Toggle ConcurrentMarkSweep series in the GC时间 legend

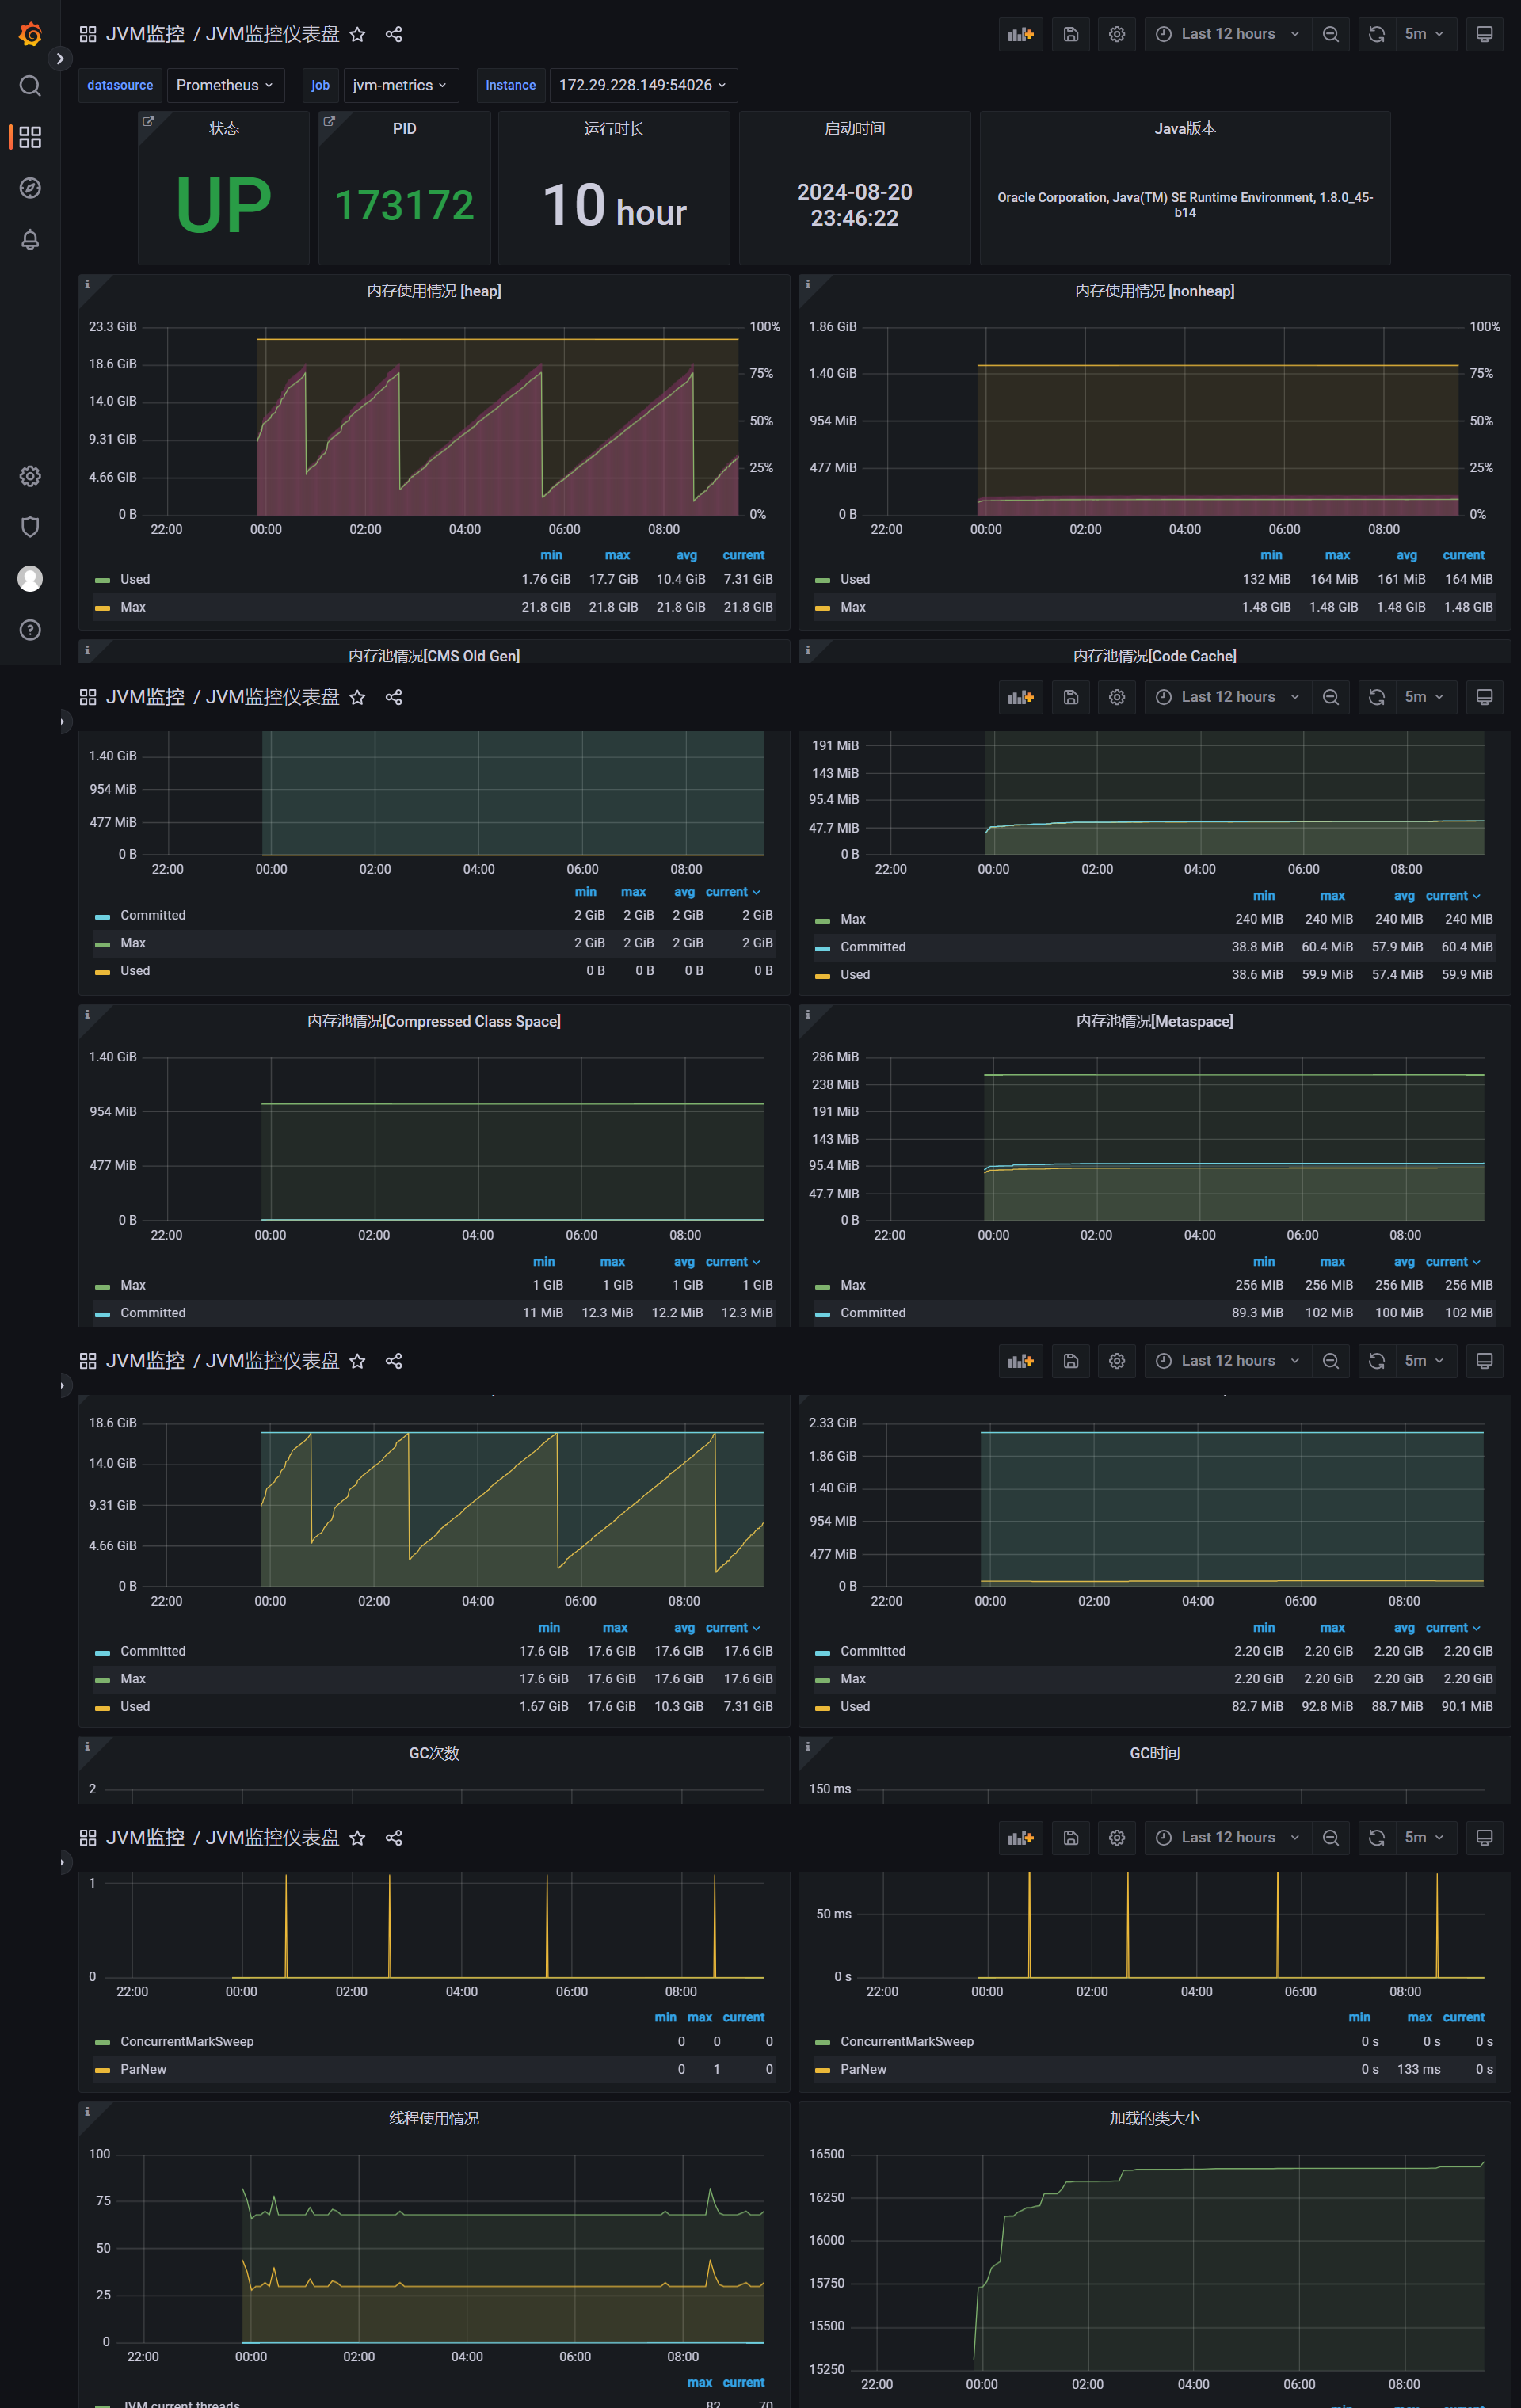[x=907, y=2041]
